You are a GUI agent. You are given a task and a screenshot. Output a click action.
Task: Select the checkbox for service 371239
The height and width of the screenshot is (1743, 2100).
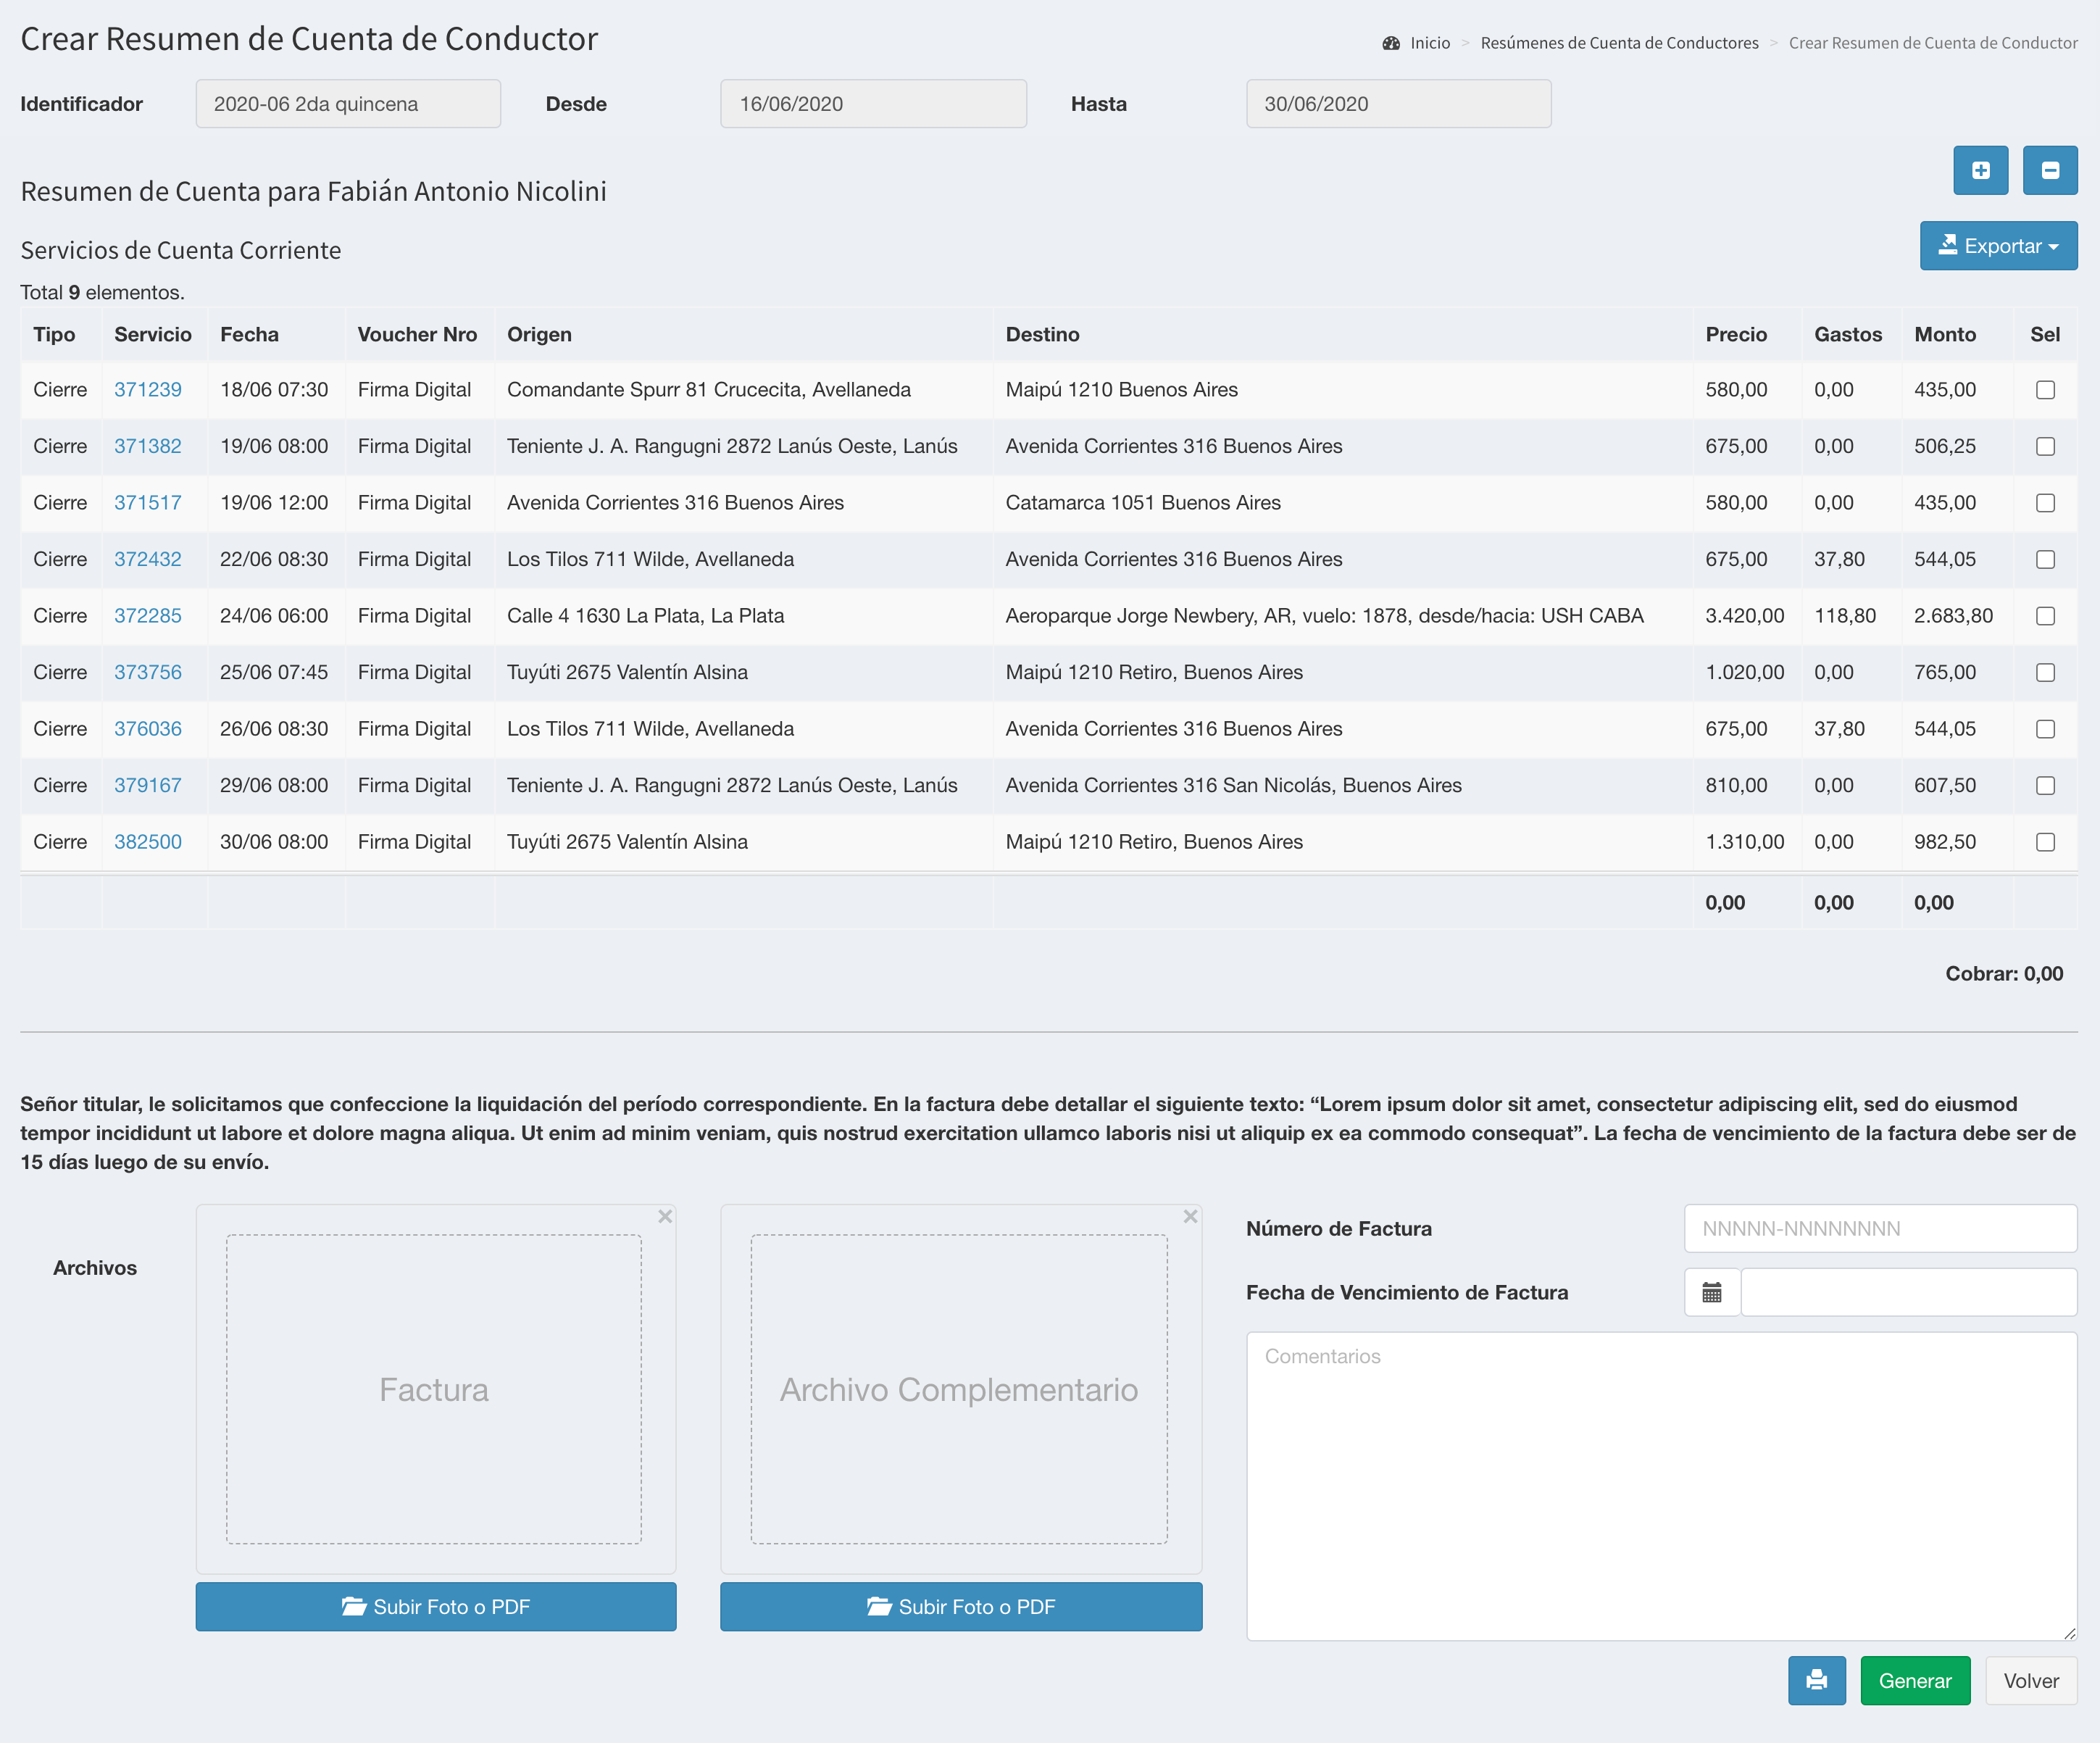(x=2045, y=390)
